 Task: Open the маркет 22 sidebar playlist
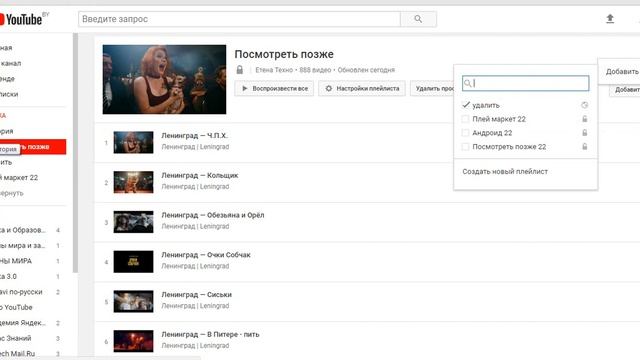pyautogui.click(x=19, y=178)
